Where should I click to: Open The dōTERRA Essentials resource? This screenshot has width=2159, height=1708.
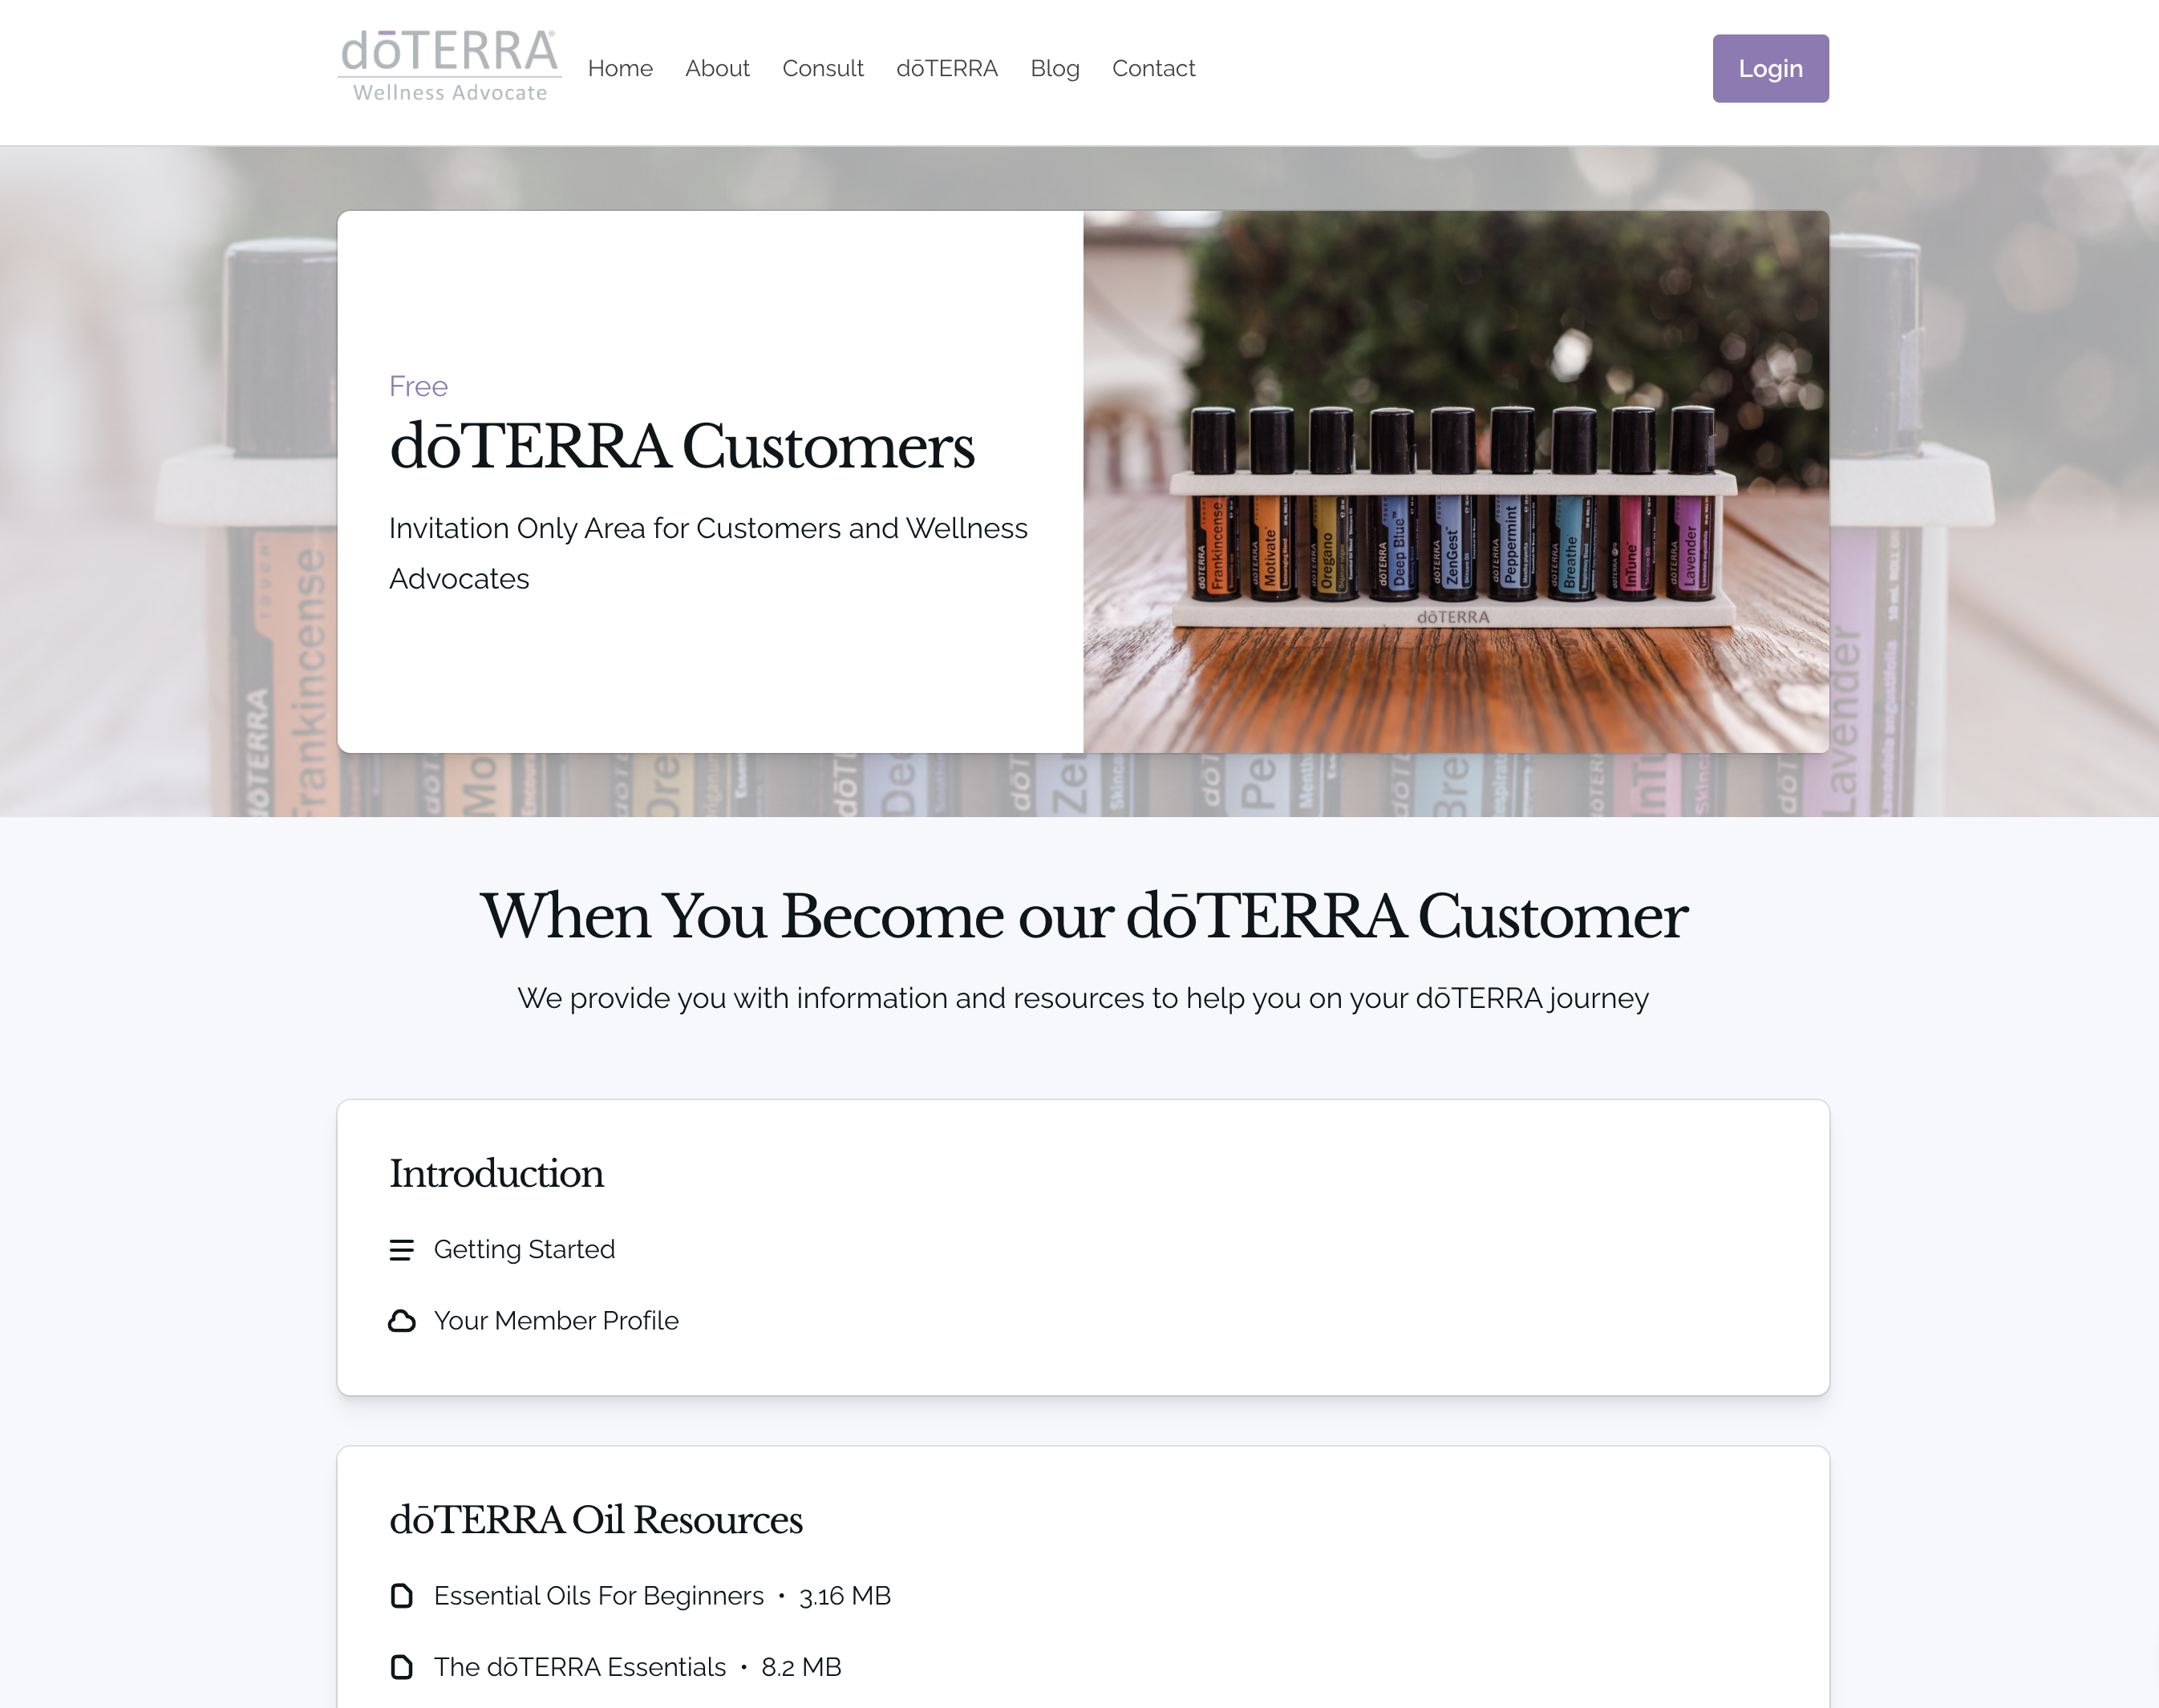coord(580,1667)
